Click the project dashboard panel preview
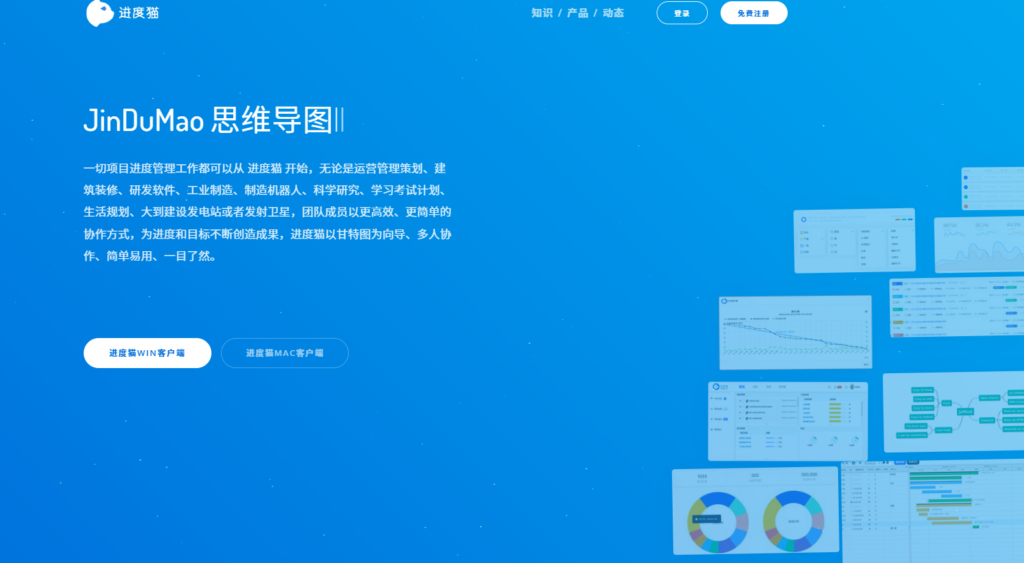Image resolution: width=1024 pixels, height=563 pixels. pyautogui.click(x=787, y=420)
